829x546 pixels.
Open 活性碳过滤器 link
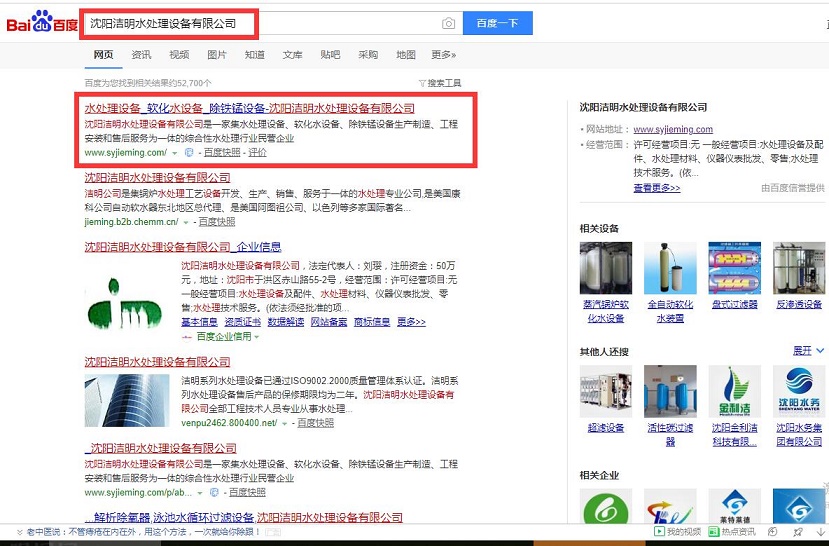[670, 434]
